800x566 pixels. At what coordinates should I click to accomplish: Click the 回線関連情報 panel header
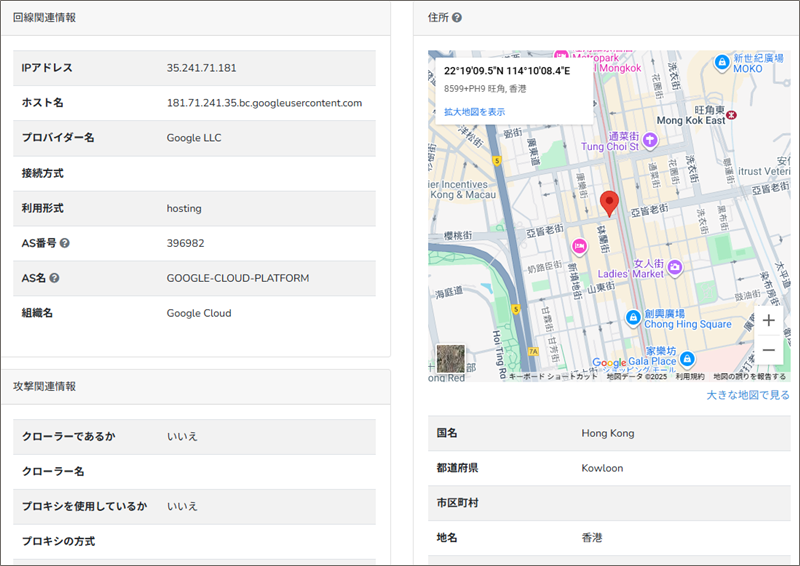tap(196, 18)
